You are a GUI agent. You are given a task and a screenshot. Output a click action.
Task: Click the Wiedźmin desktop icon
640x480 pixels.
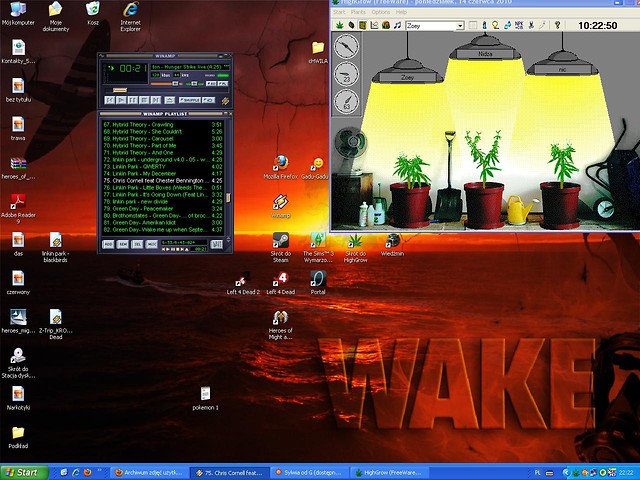[x=392, y=245]
